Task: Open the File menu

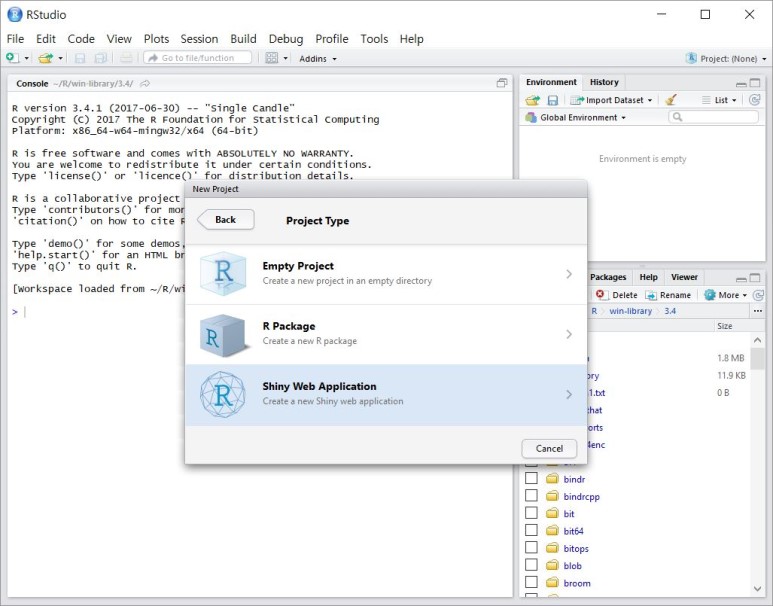Action: (x=15, y=39)
